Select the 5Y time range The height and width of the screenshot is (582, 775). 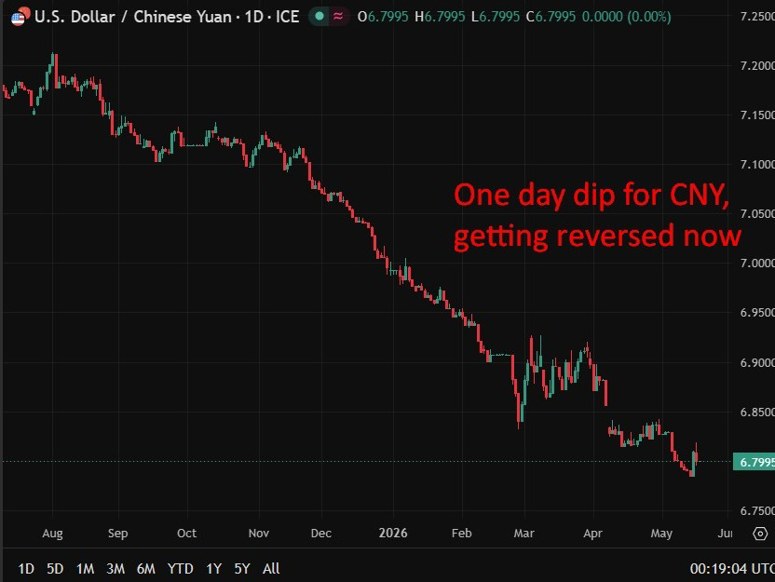(x=242, y=569)
